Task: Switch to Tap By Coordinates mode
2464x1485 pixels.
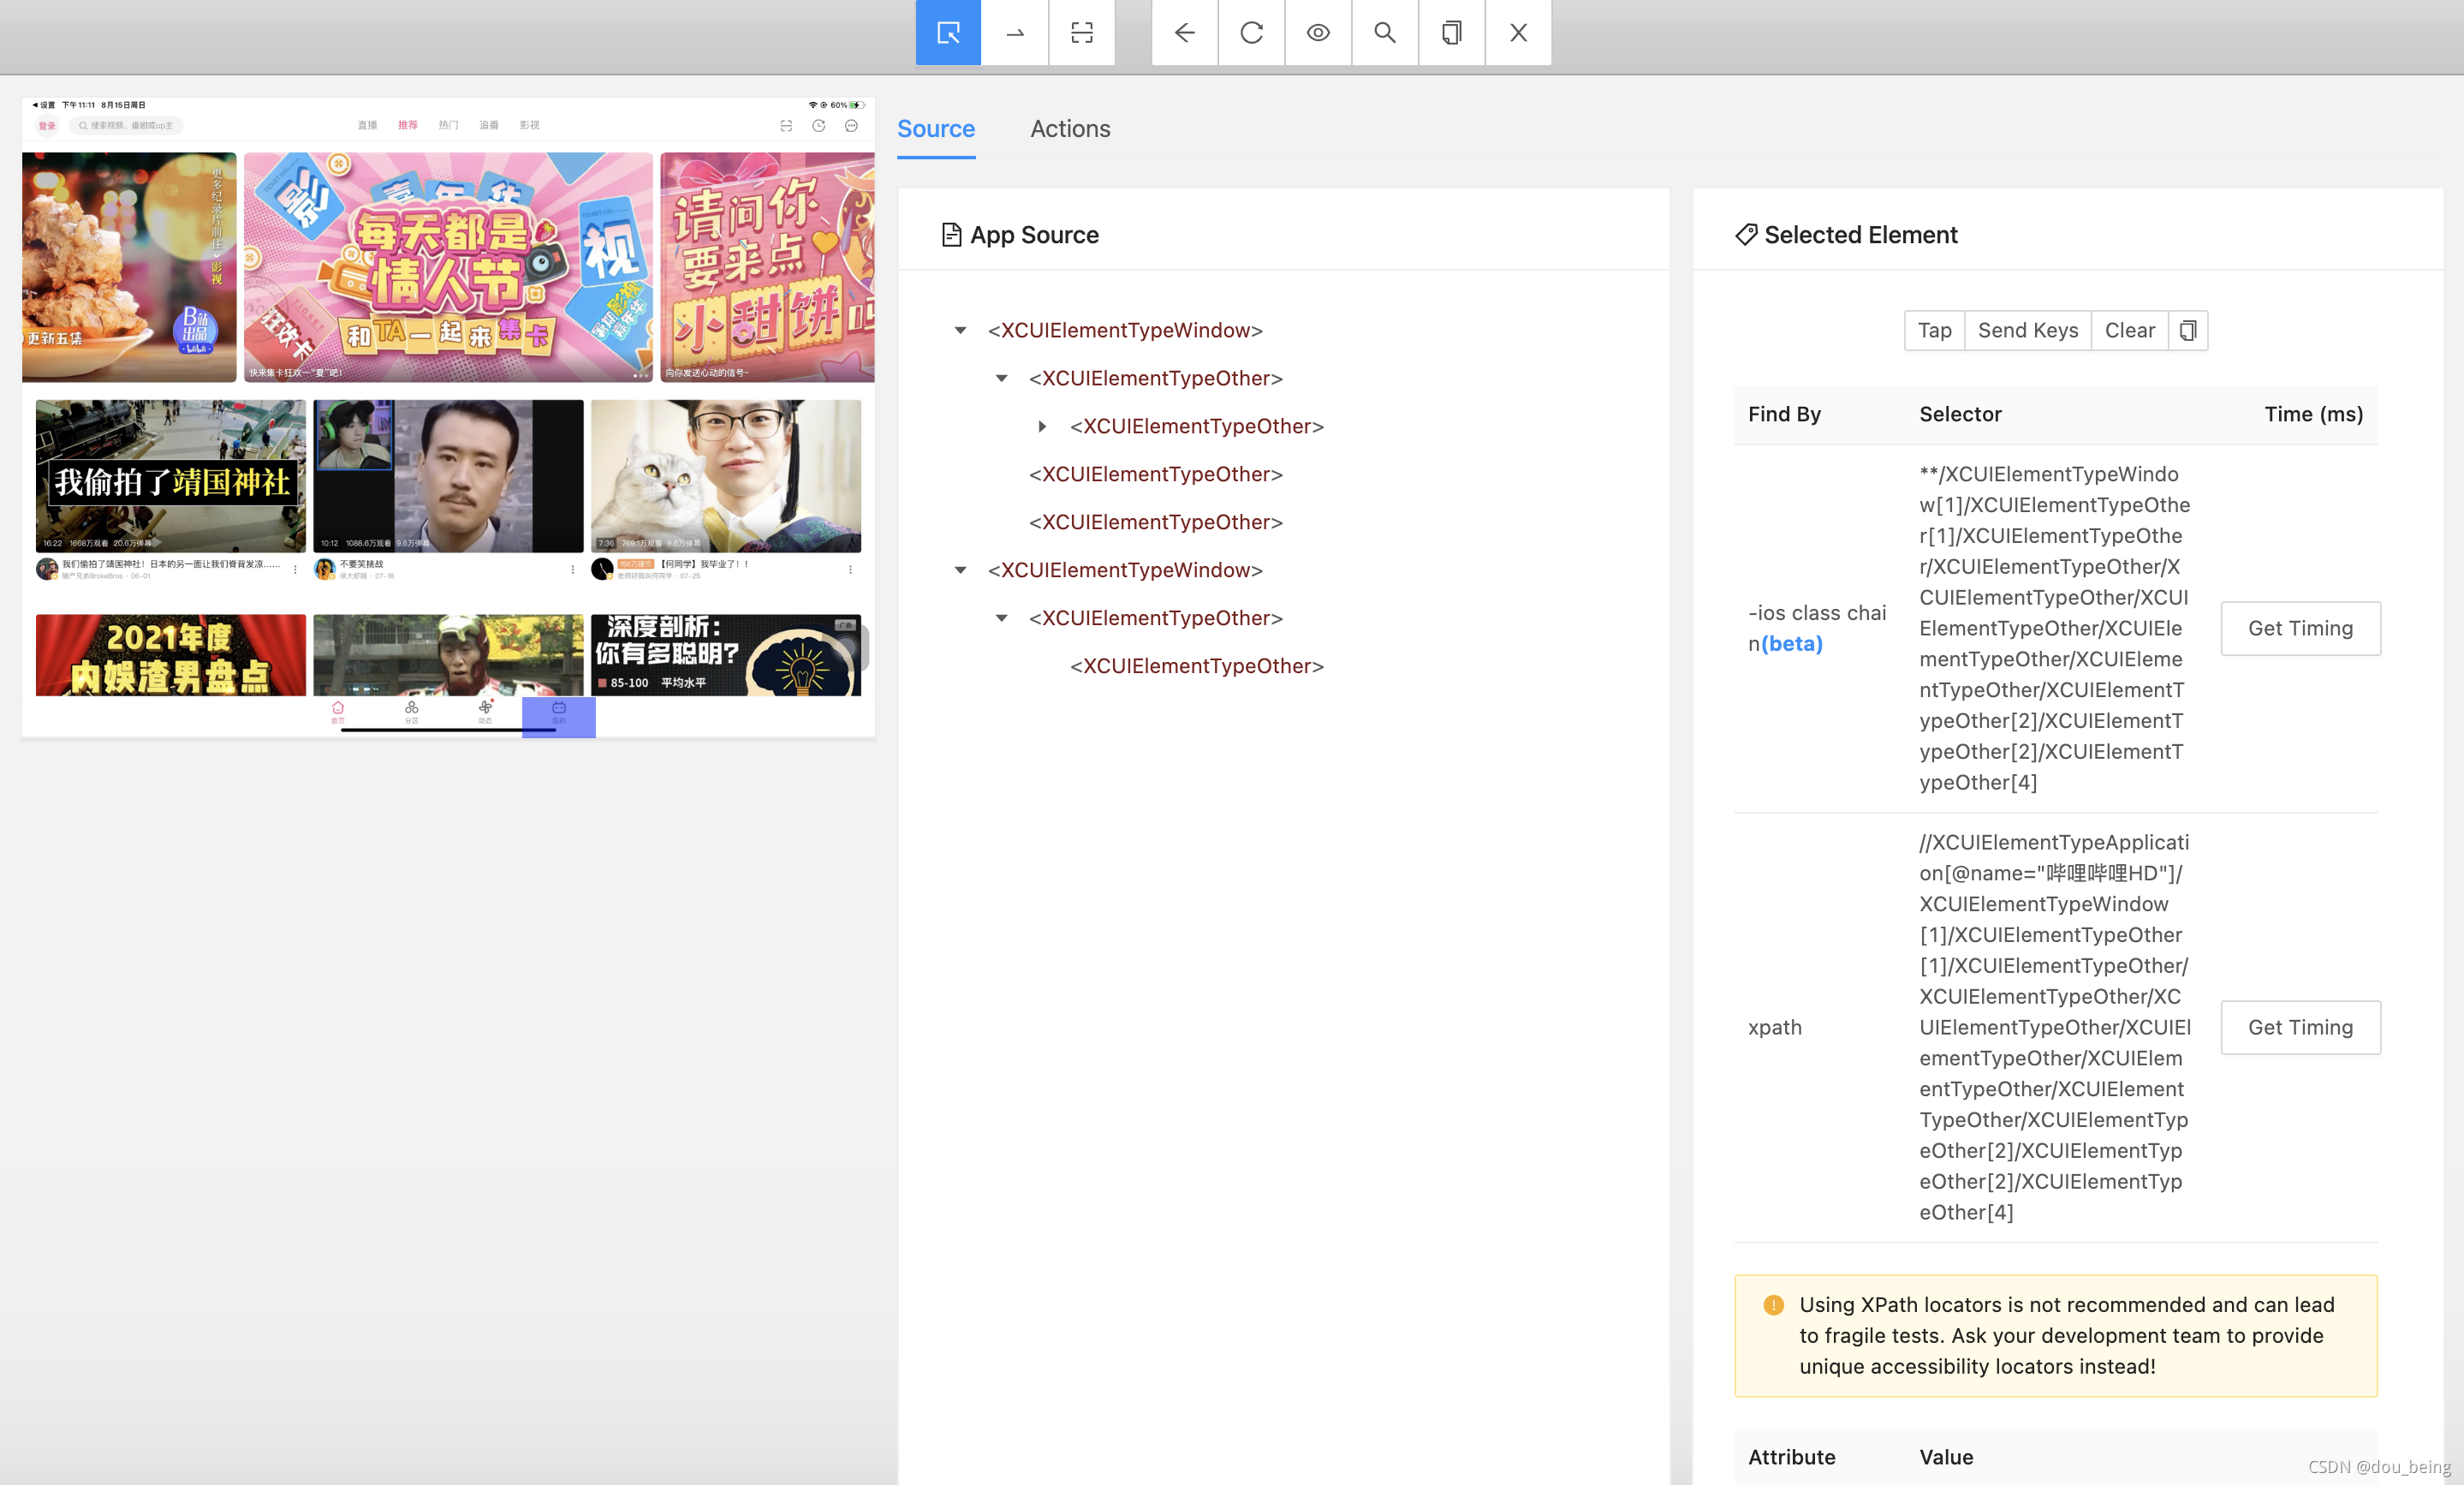Action: coord(1081,32)
